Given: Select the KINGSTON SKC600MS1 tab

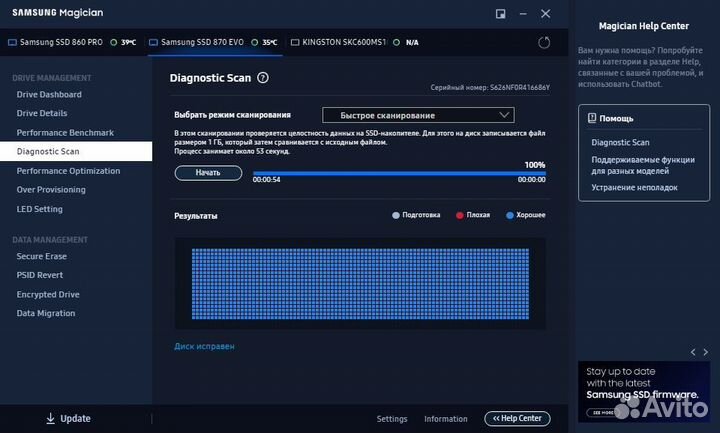Looking at the screenshot, I should click(356, 42).
